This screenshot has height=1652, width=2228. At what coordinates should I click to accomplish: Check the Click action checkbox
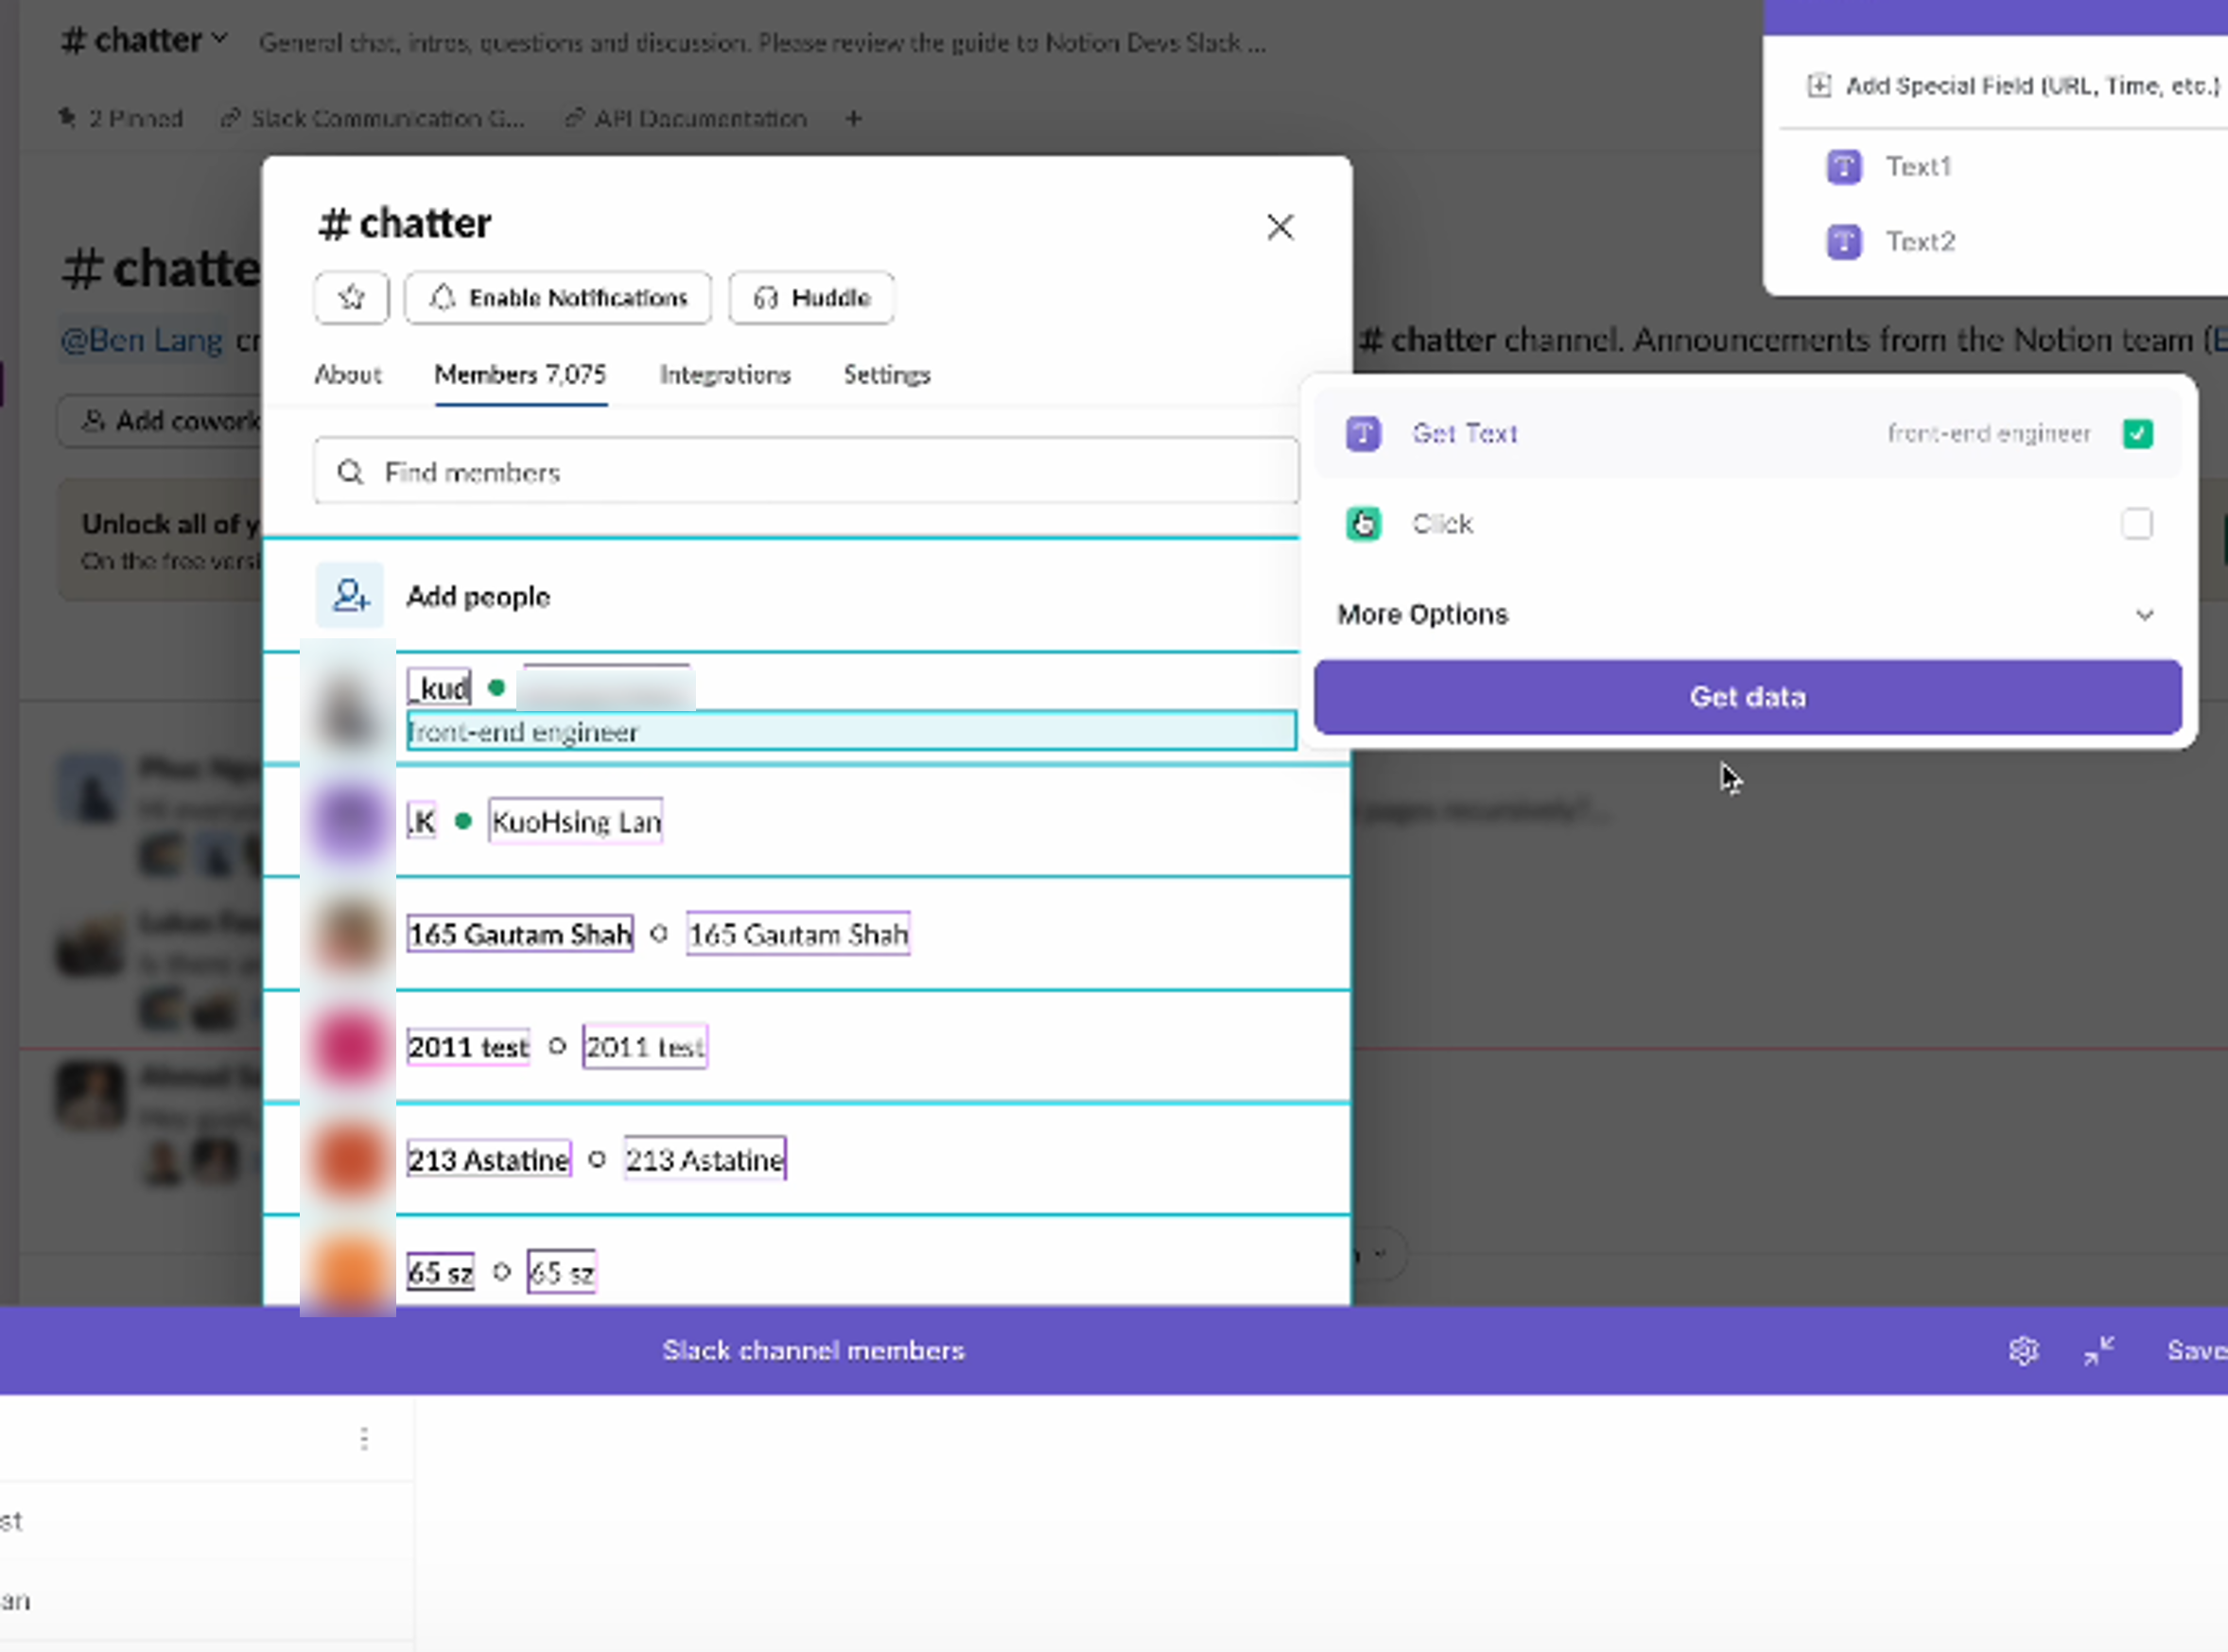[2137, 523]
